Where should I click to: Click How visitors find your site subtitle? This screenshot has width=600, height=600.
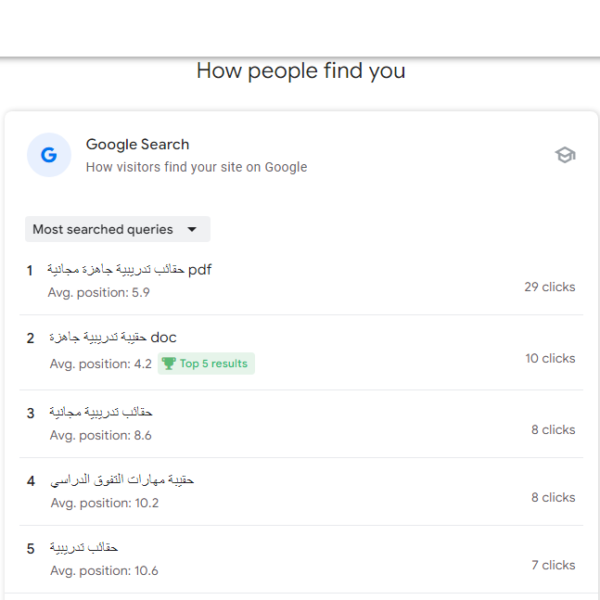click(196, 167)
